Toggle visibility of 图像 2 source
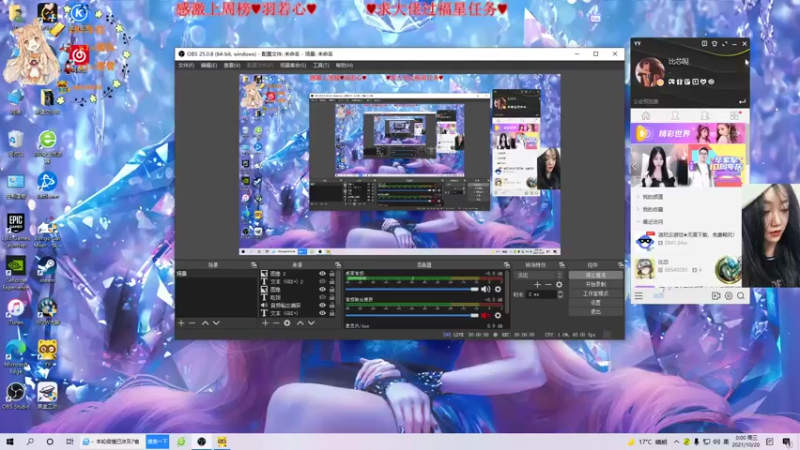This screenshot has height=450, width=800. coord(322,274)
